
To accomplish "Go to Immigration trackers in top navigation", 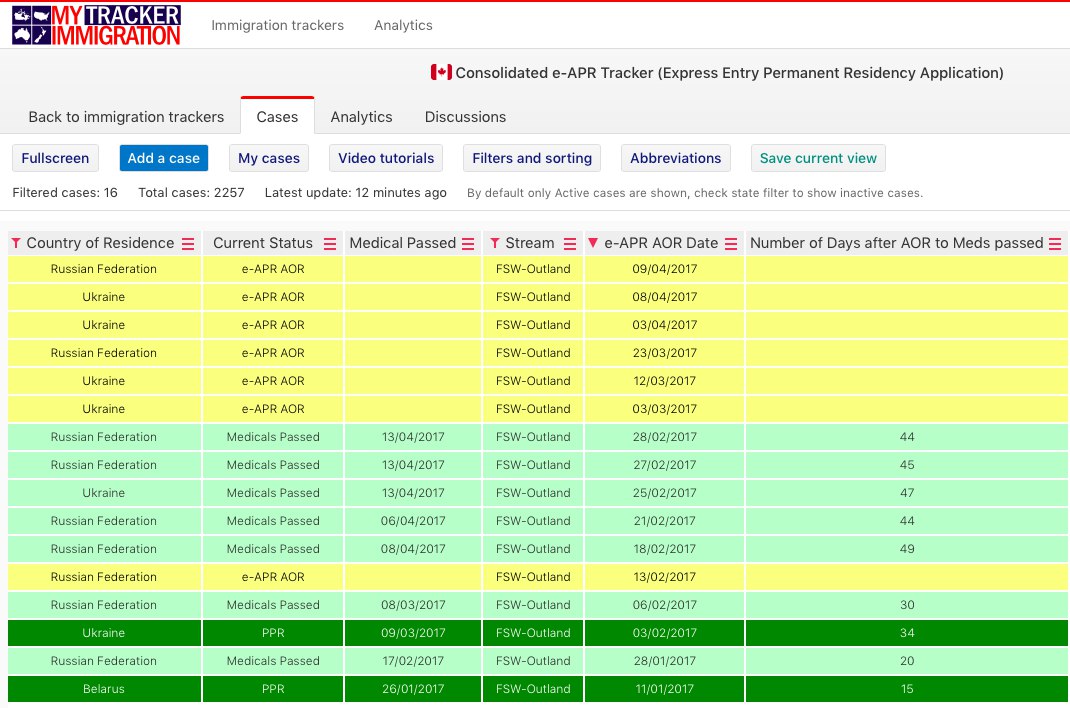I will coord(278,25).
